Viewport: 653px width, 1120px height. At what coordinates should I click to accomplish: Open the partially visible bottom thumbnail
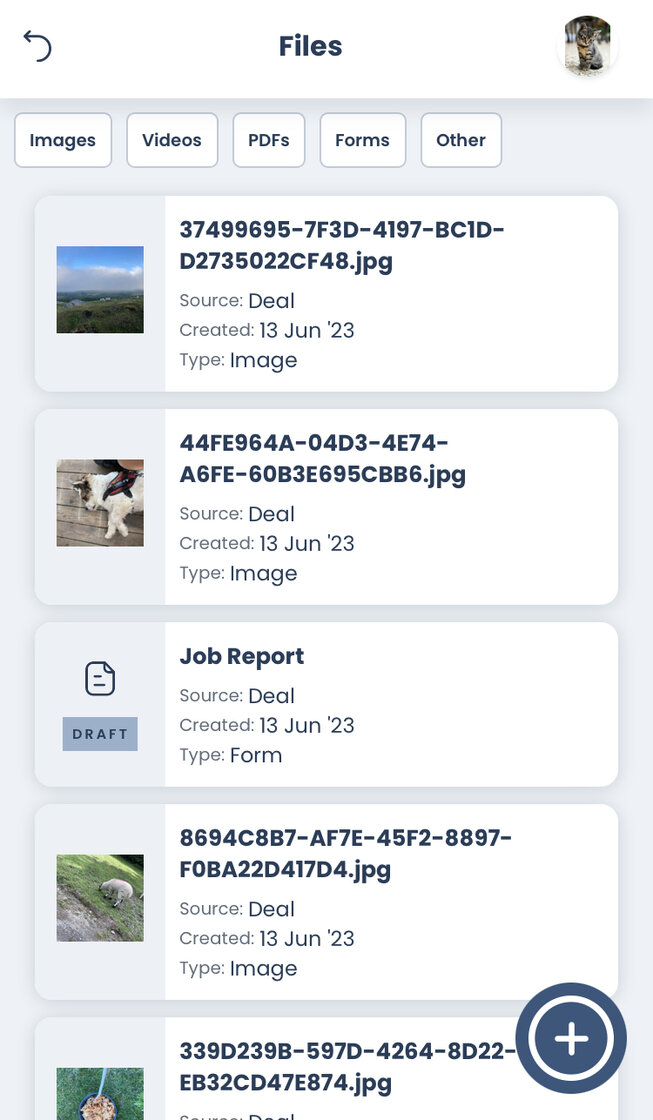(100, 1094)
